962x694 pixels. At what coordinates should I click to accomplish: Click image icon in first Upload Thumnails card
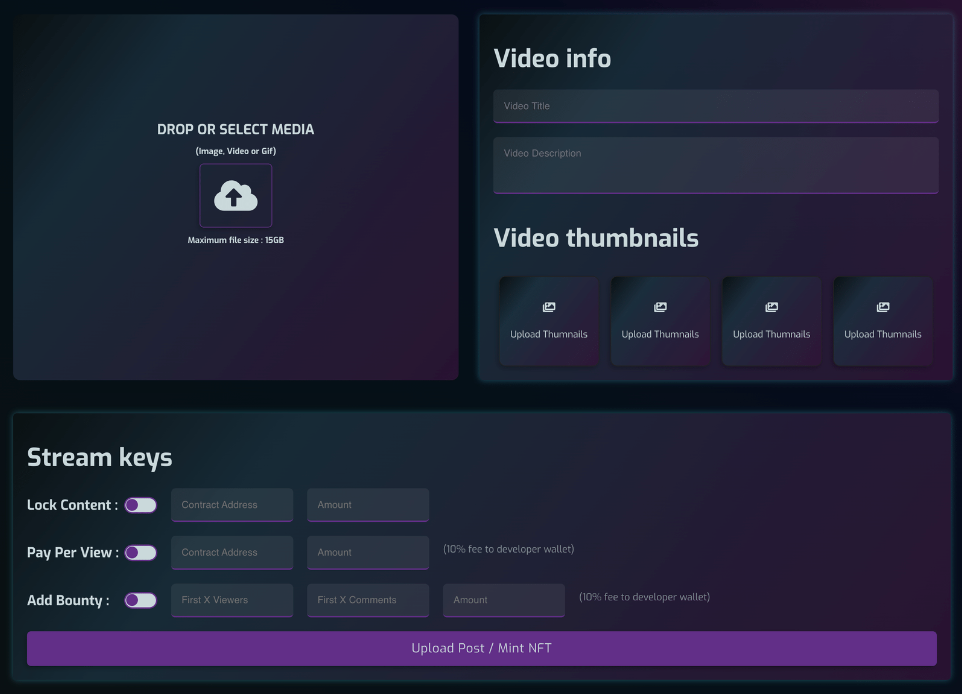tap(549, 307)
